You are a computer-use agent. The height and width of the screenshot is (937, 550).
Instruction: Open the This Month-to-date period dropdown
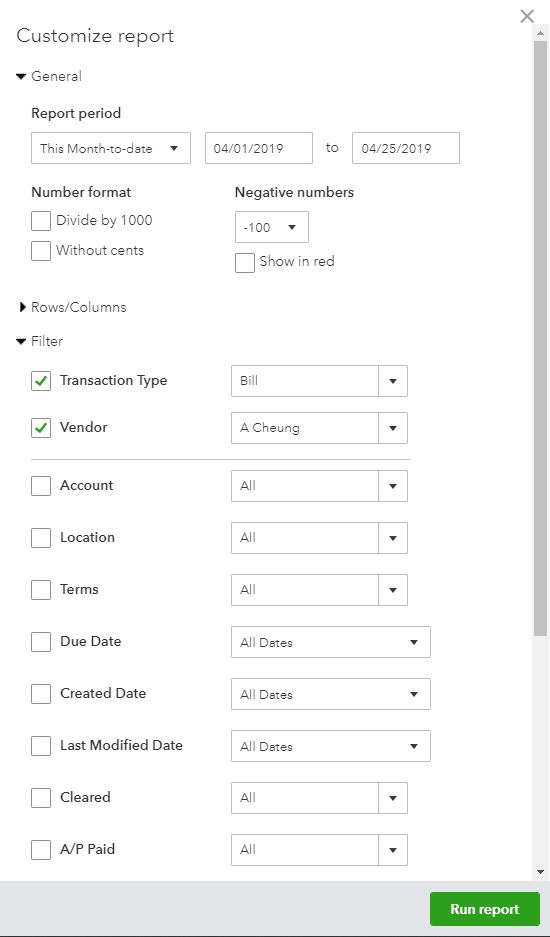click(x=111, y=148)
